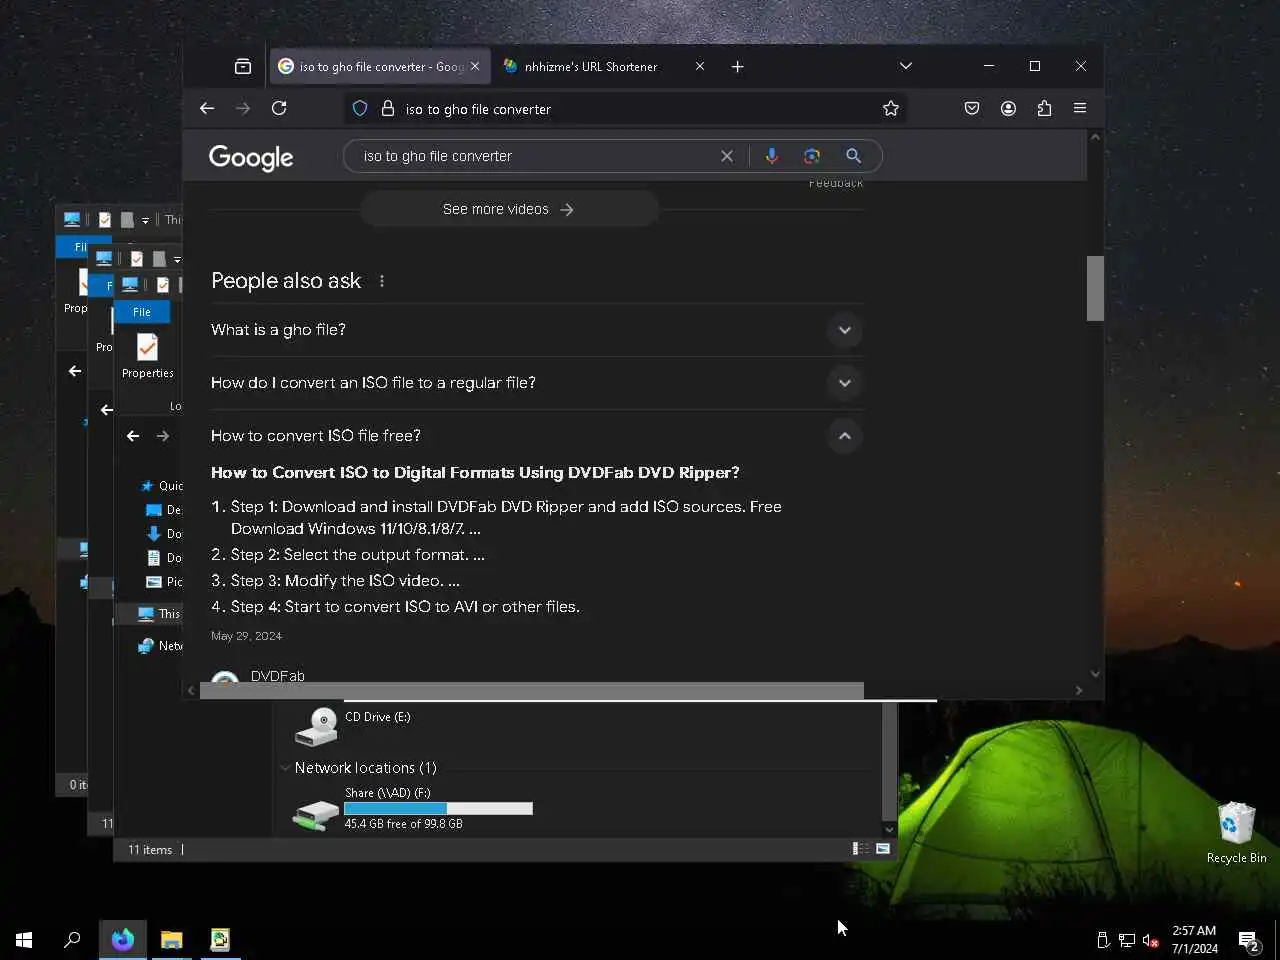
Task: Open People also ask options menu
Action: click(382, 281)
